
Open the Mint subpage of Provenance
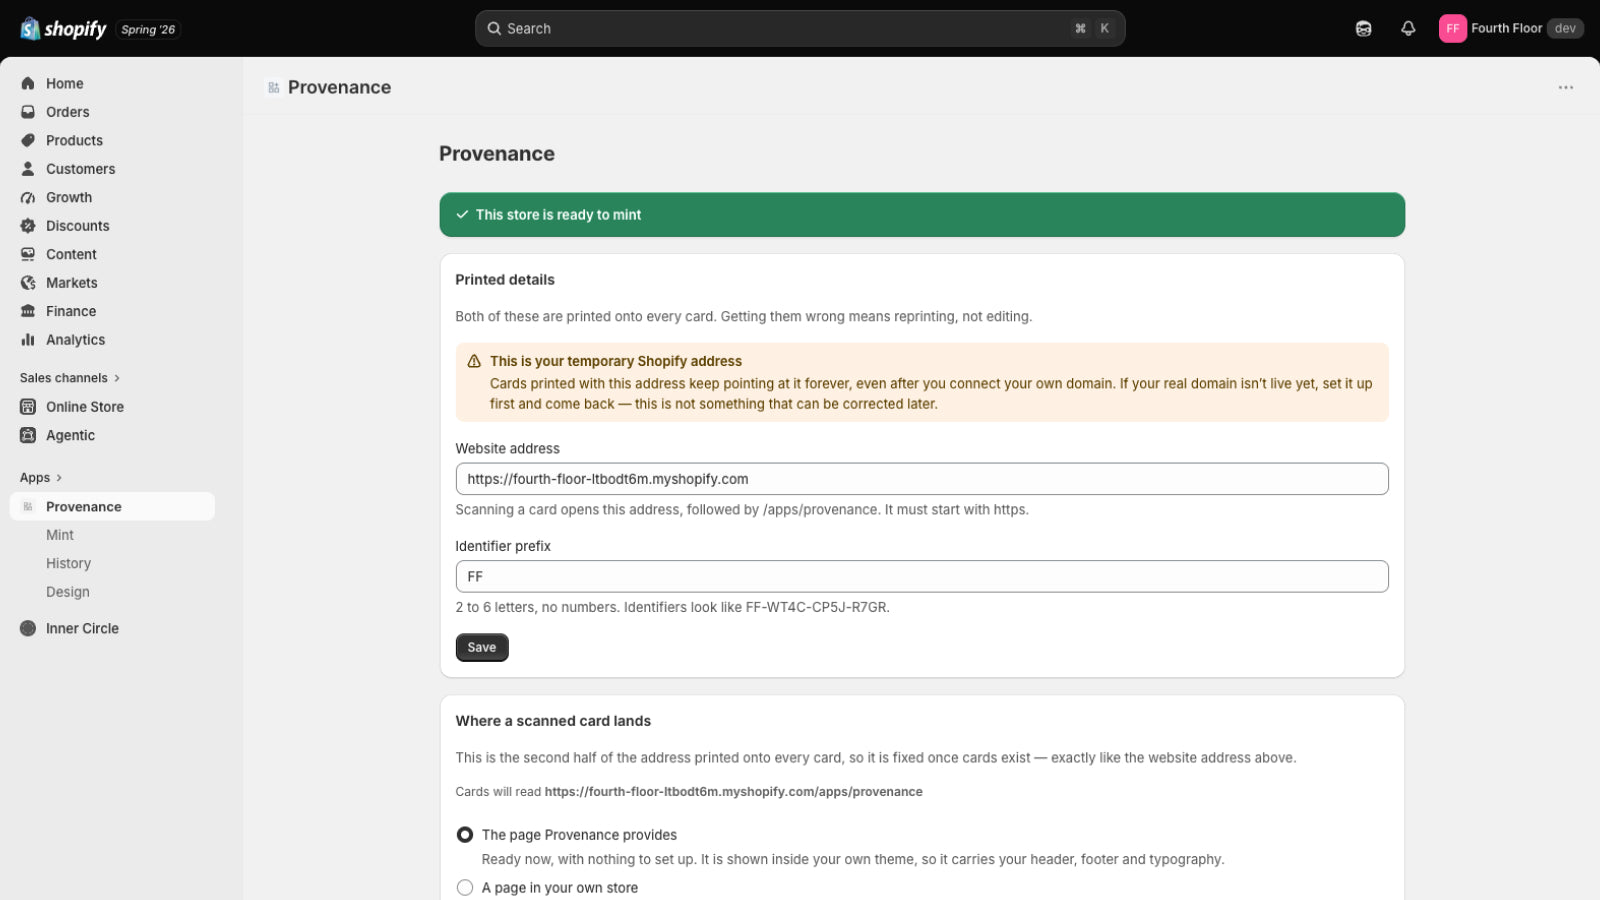tap(60, 535)
